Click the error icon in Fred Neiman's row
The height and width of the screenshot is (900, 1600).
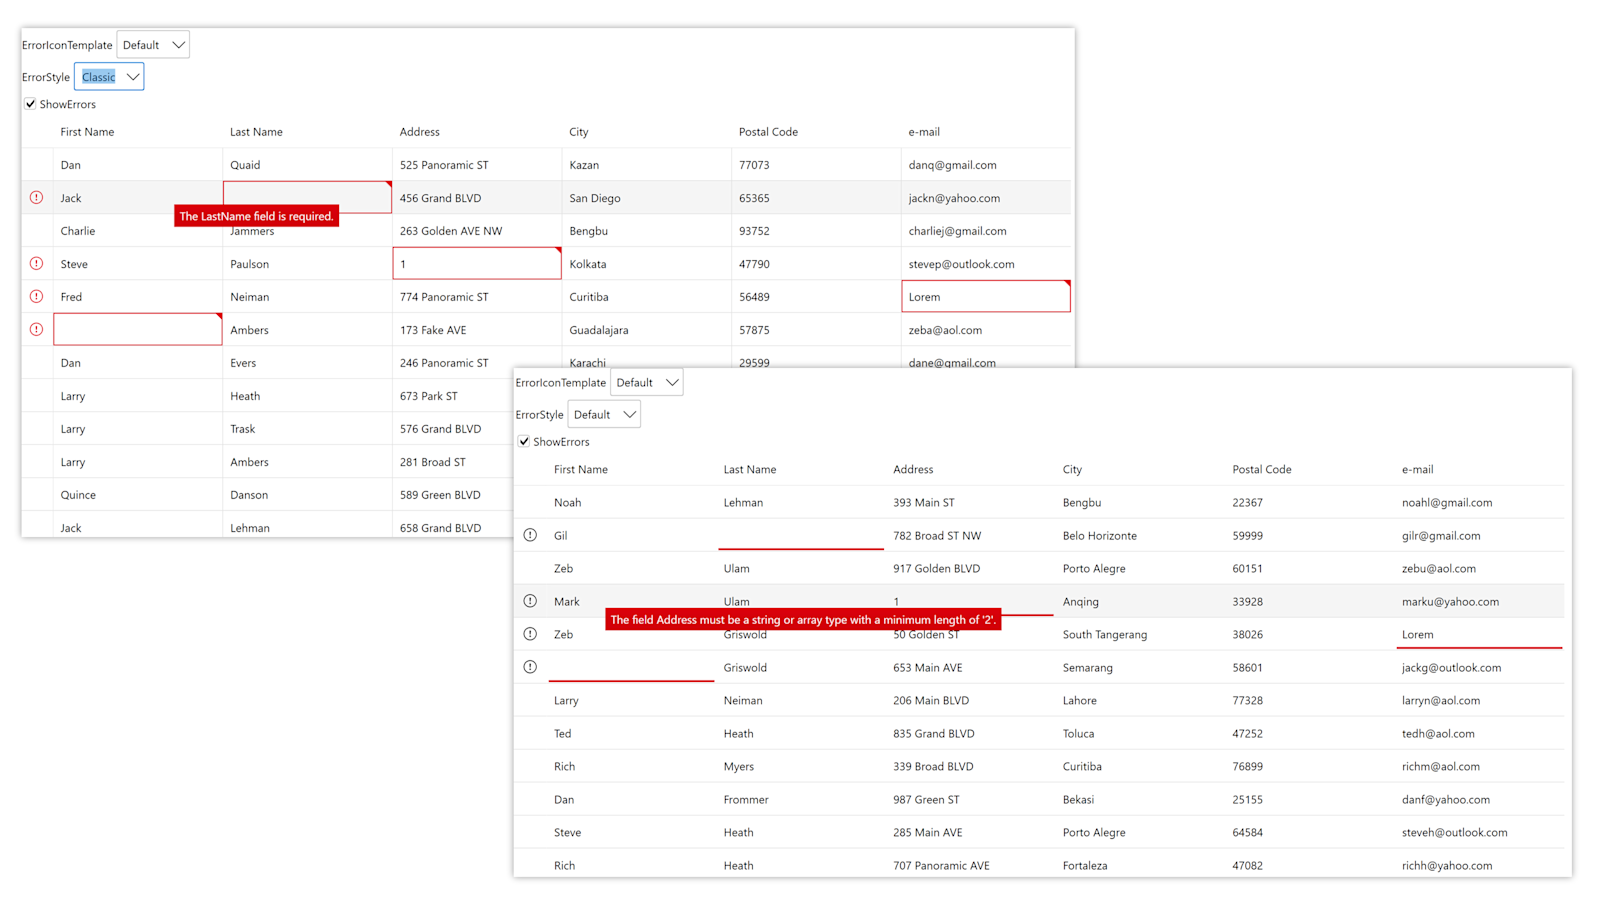click(36, 297)
